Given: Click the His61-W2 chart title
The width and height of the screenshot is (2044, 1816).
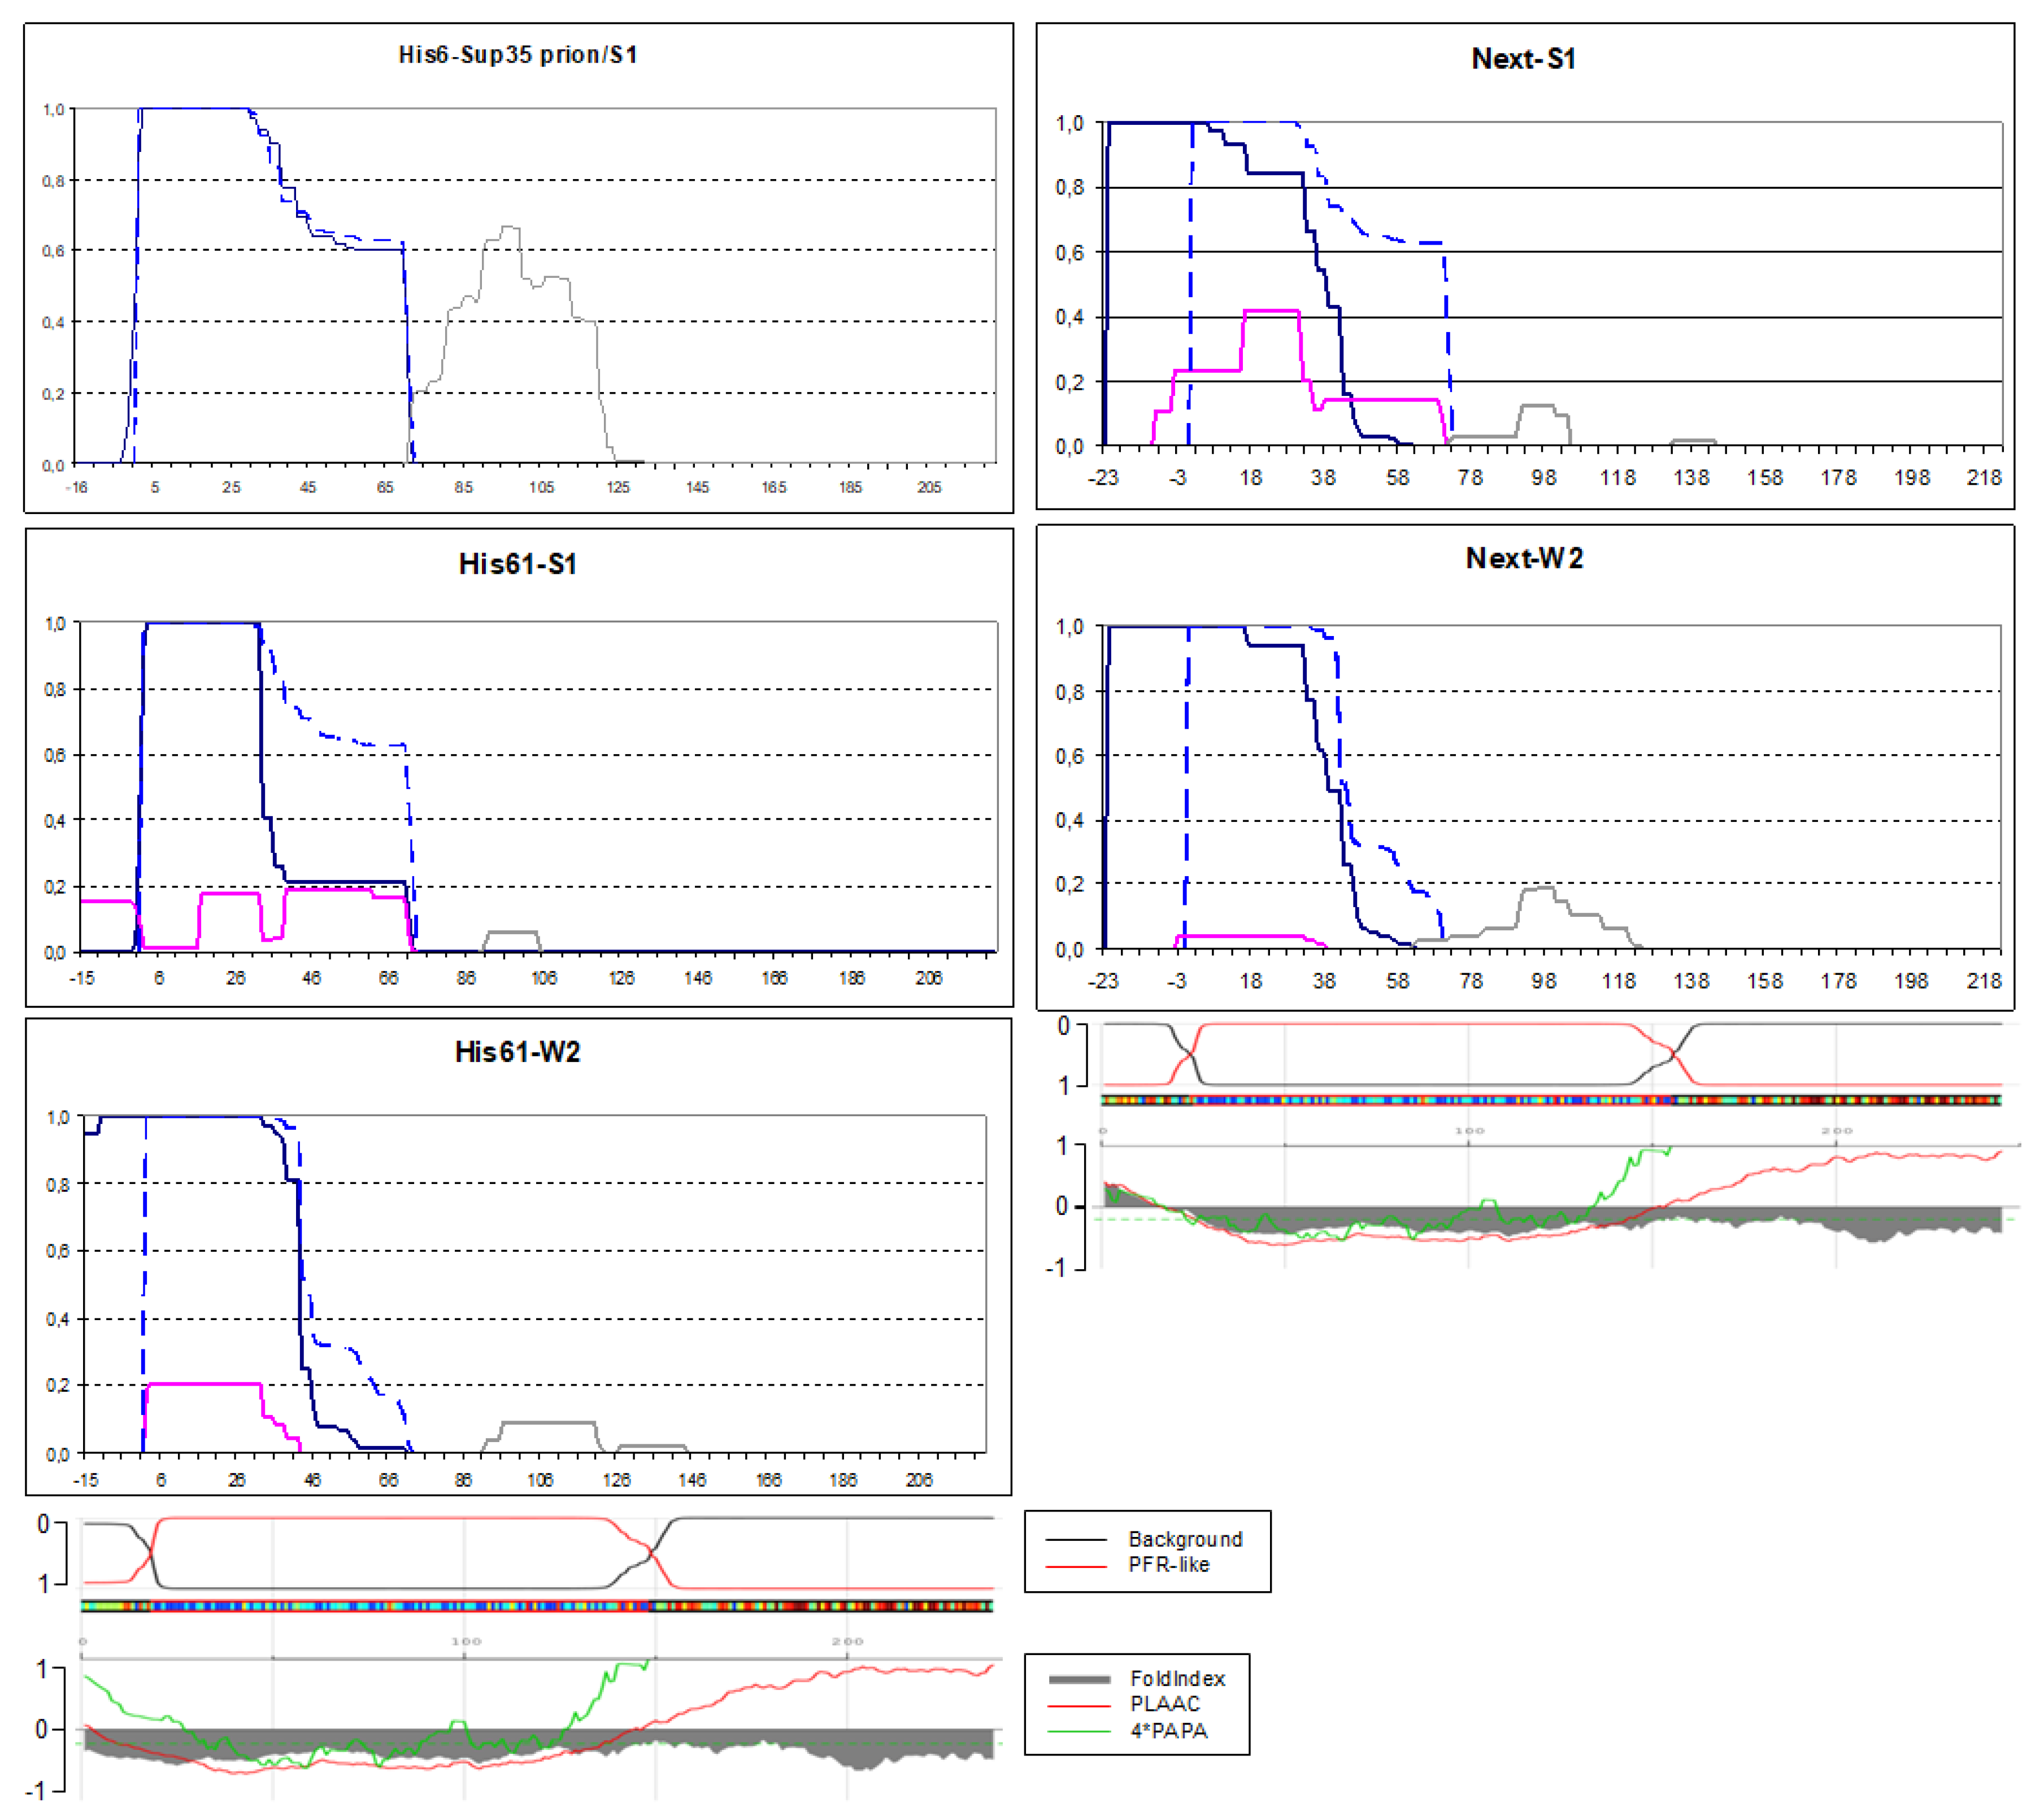Looking at the screenshot, I should 517,1052.
